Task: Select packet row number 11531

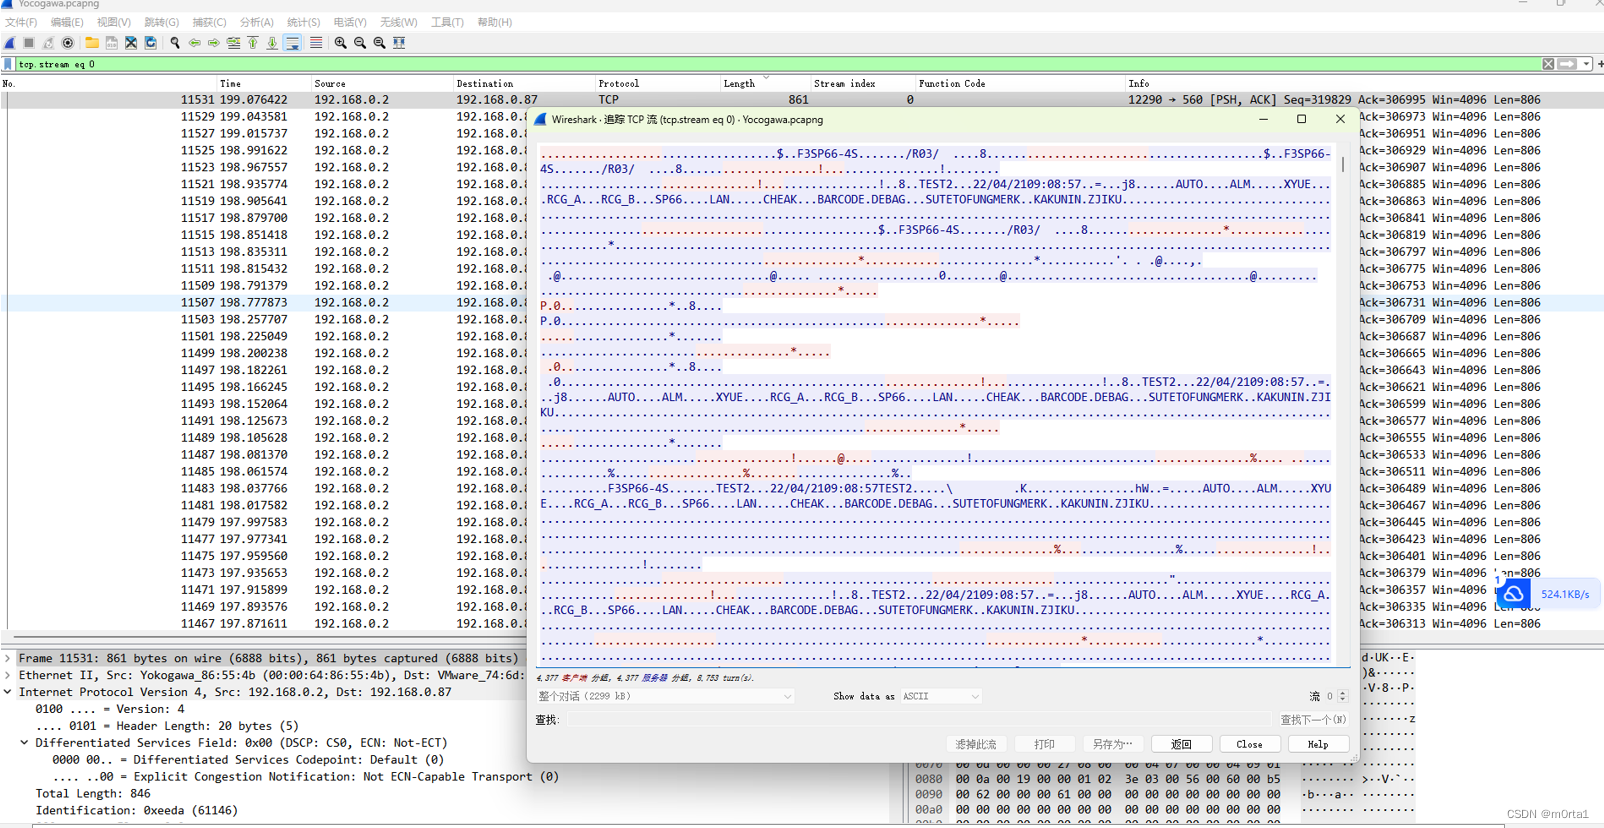Action: click(800, 100)
